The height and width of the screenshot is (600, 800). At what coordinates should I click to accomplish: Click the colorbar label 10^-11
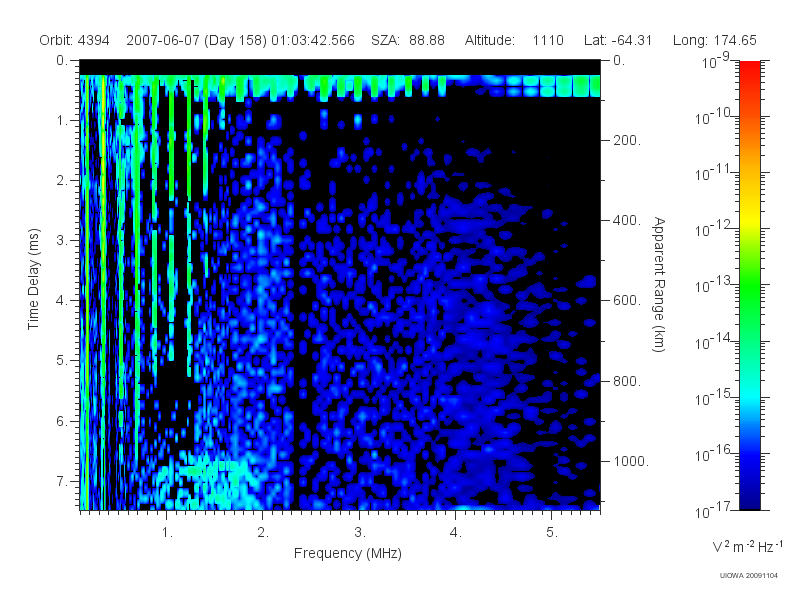pos(714,172)
